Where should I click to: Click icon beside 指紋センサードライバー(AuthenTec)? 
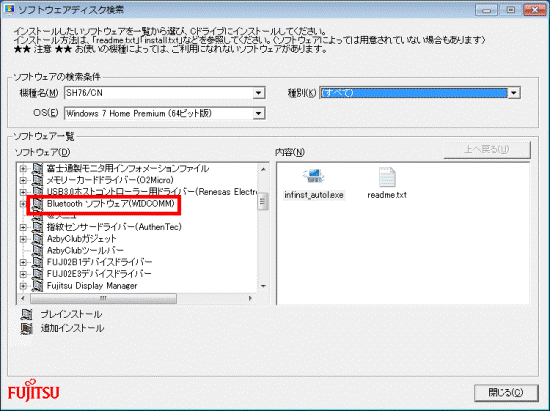pyautogui.click(x=37, y=227)
